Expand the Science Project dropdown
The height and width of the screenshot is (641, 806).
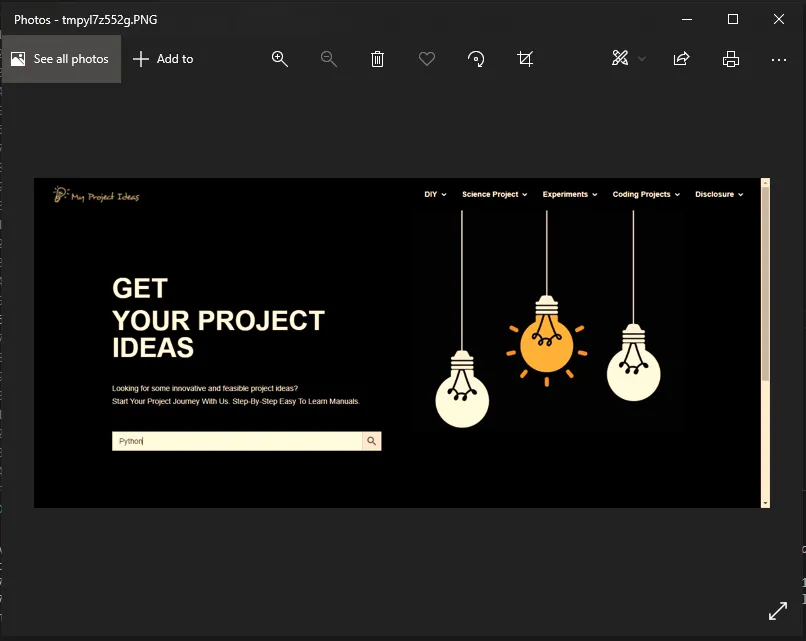[x=495, y=194]
